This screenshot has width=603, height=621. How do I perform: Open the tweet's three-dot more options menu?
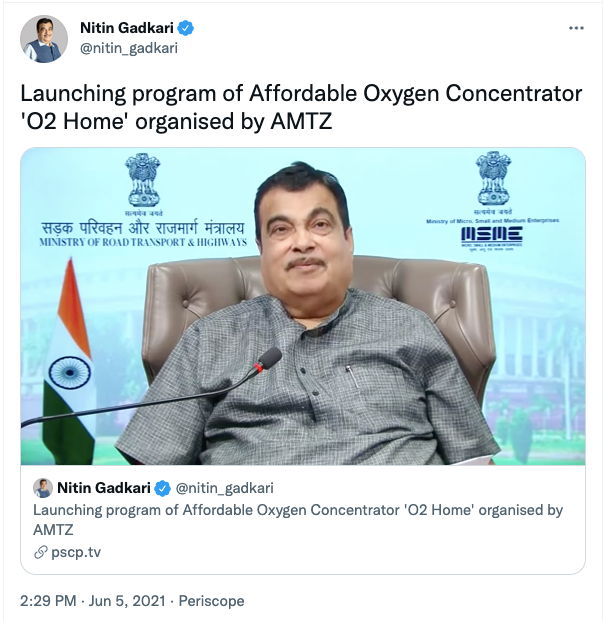[x=575, y=29]
